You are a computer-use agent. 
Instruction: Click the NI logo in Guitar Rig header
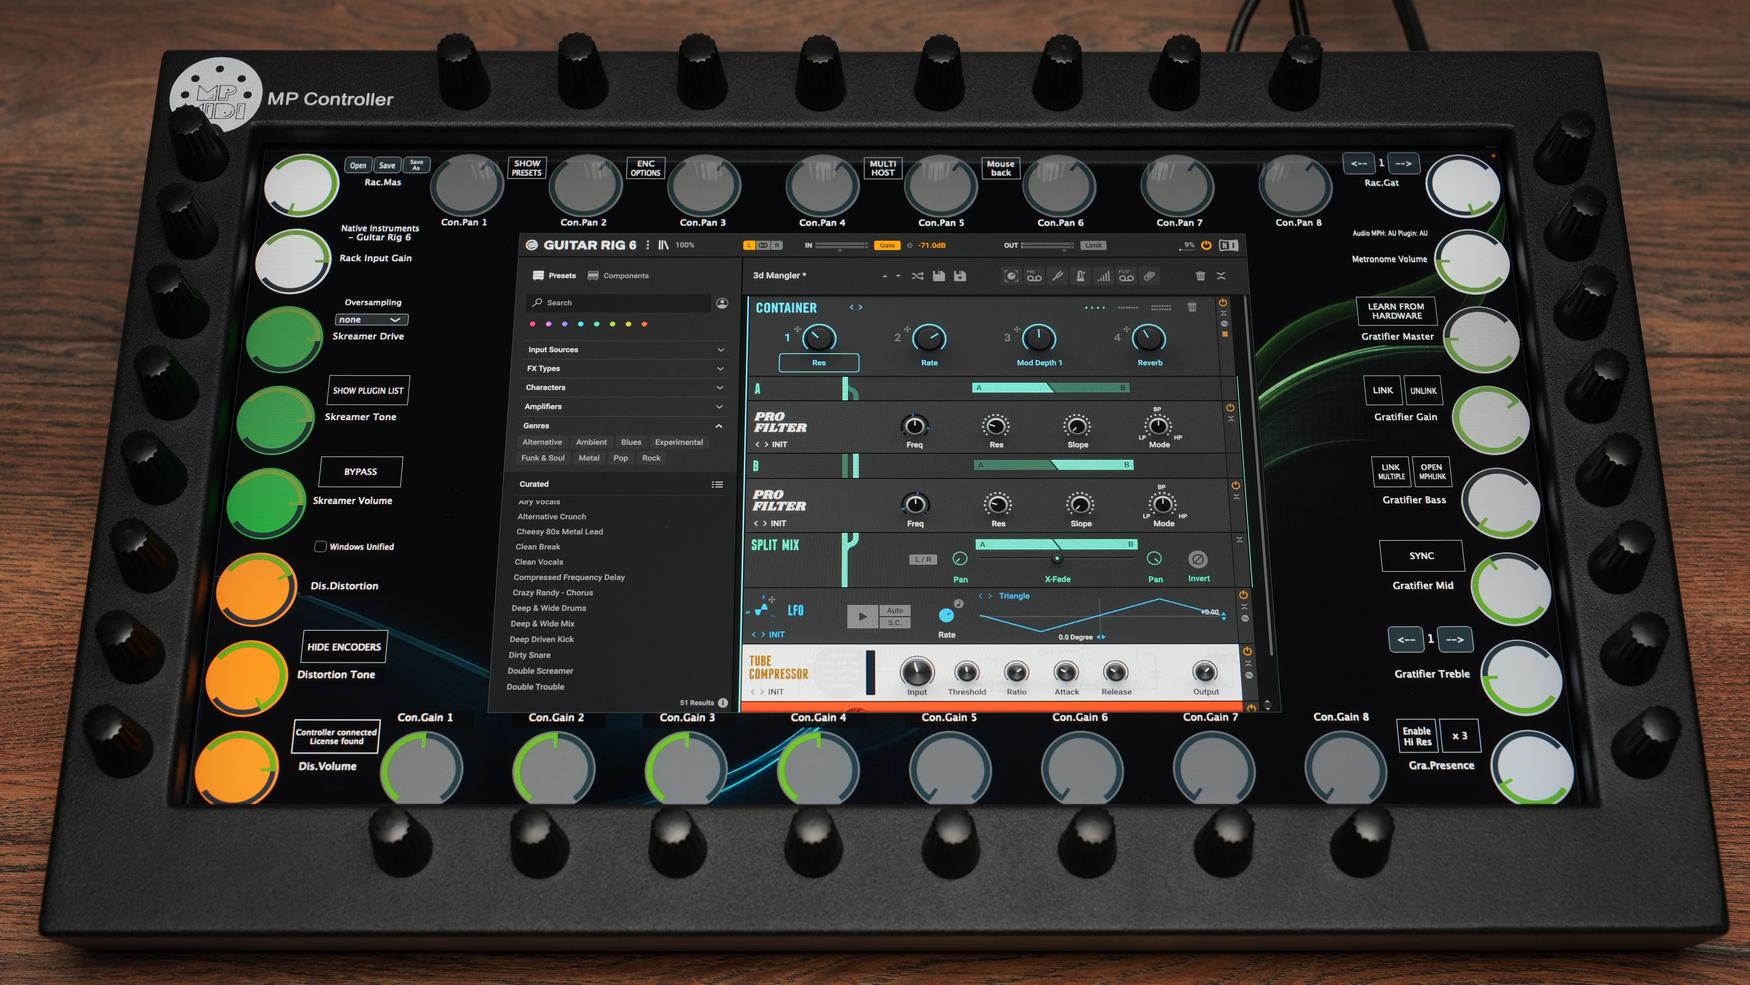(x=1228, y=245)
